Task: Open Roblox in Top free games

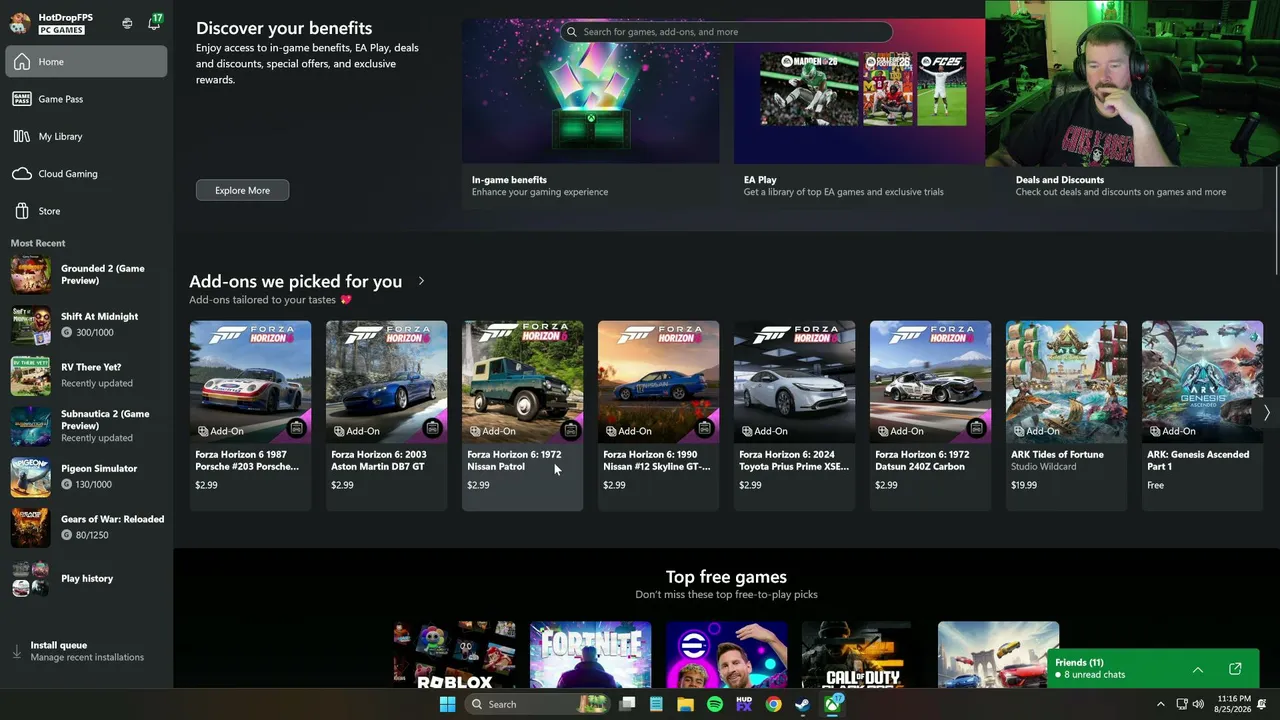Action: pos(454,655)
